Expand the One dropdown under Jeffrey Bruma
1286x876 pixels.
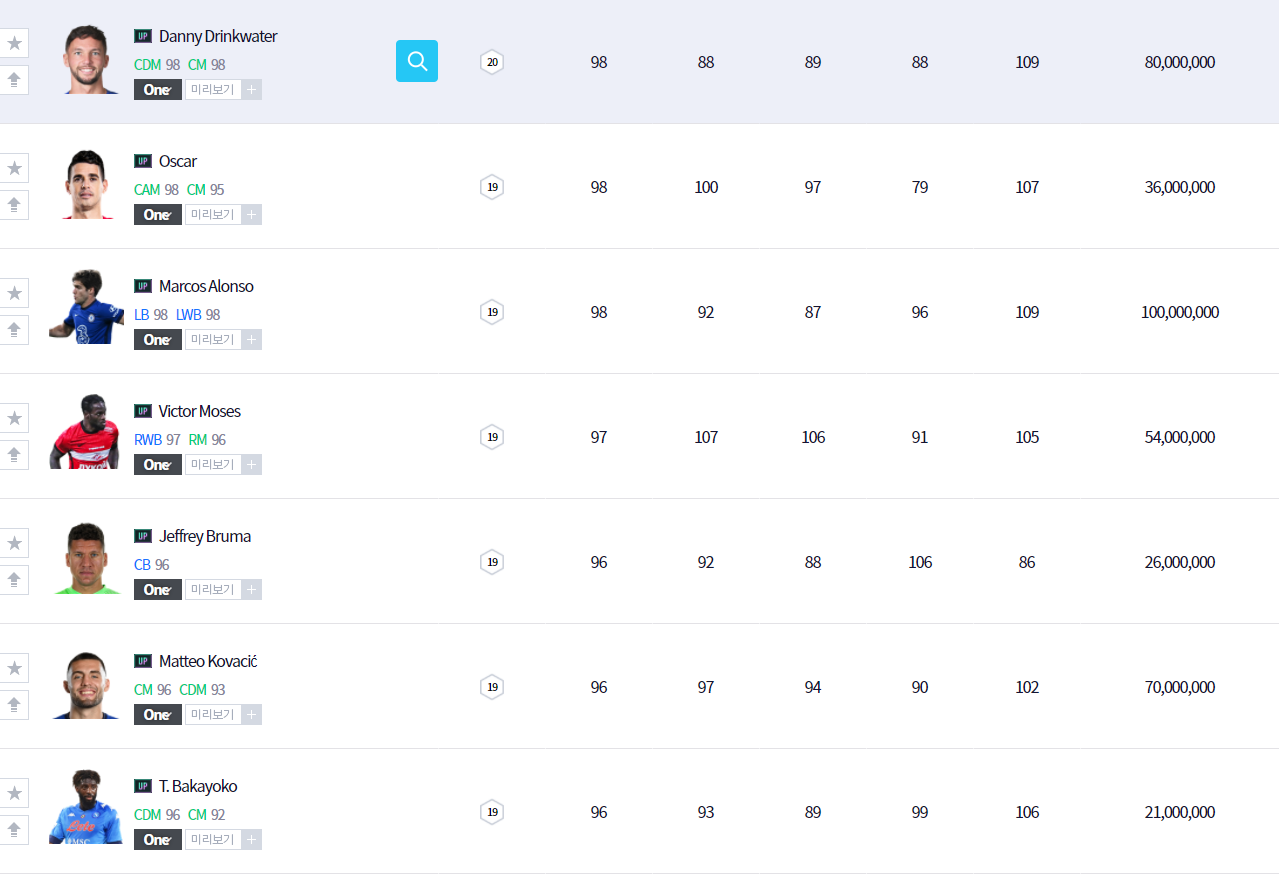pos(158,590)
